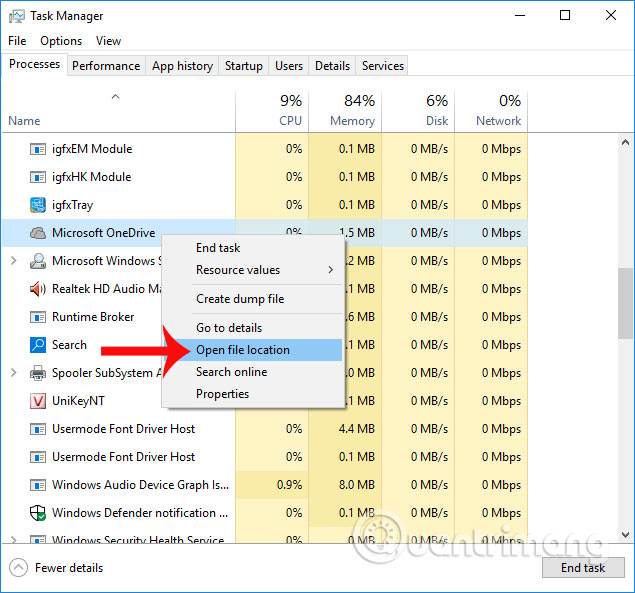Switch to the Users tab
This screenshot has height=593, width=635.
(289, 66)
